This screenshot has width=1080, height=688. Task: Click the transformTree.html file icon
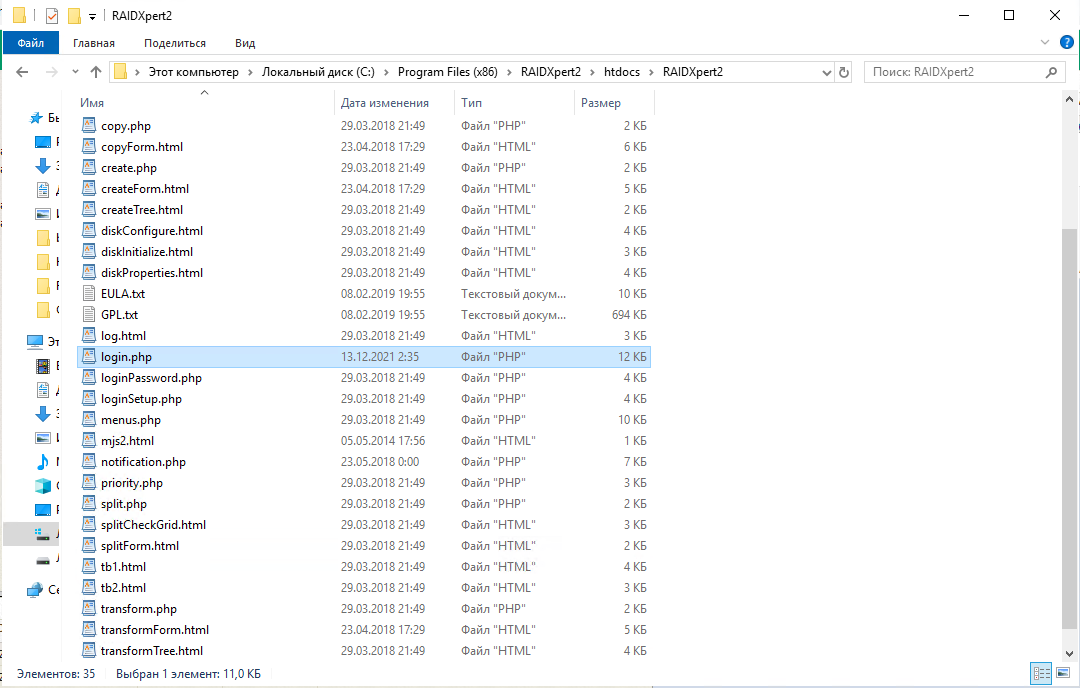pyautogui.click(x=89, y=651)
